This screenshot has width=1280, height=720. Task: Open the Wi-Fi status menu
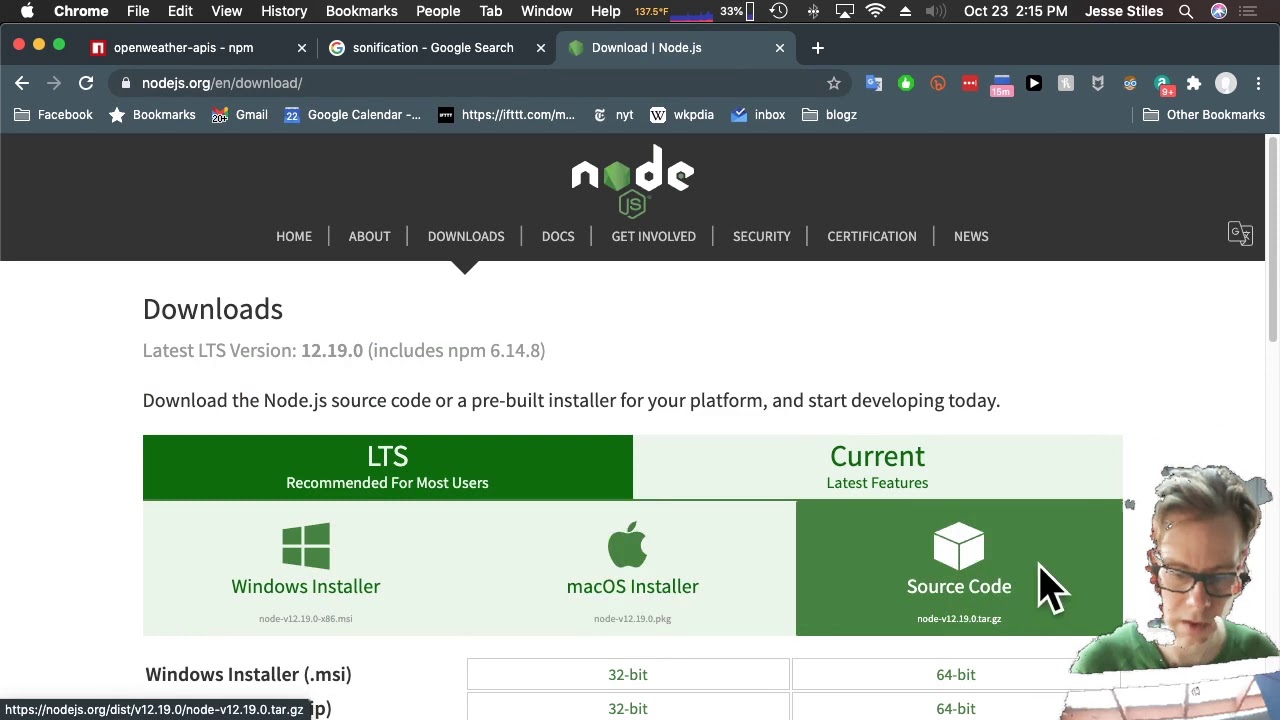click(875, 11)
